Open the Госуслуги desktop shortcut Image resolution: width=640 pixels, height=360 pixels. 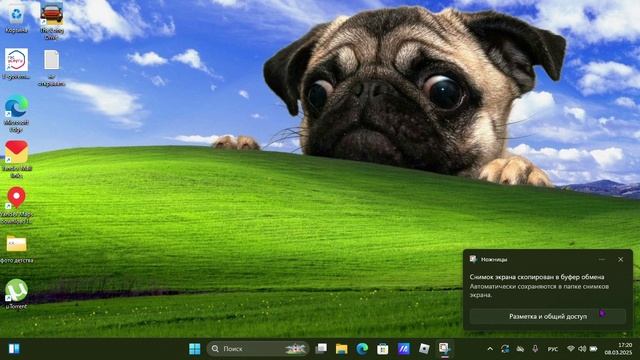(16, 63)
